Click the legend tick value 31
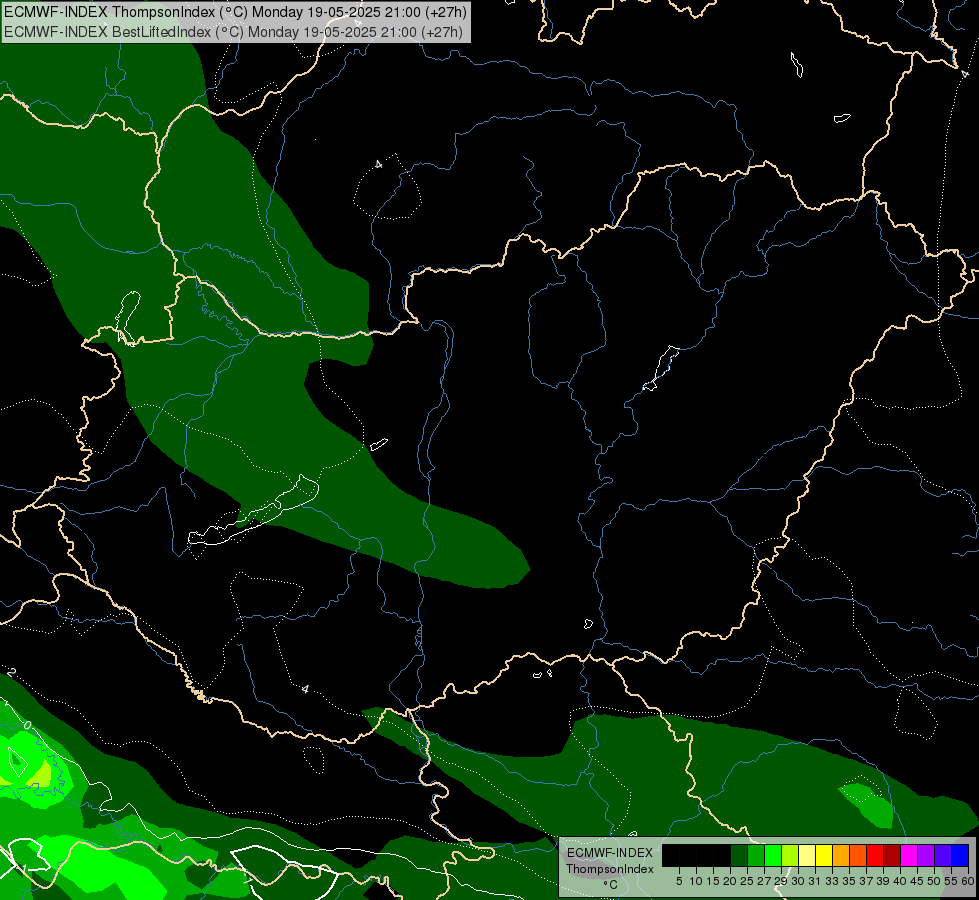979x900 pixels. tap(815, 881)
